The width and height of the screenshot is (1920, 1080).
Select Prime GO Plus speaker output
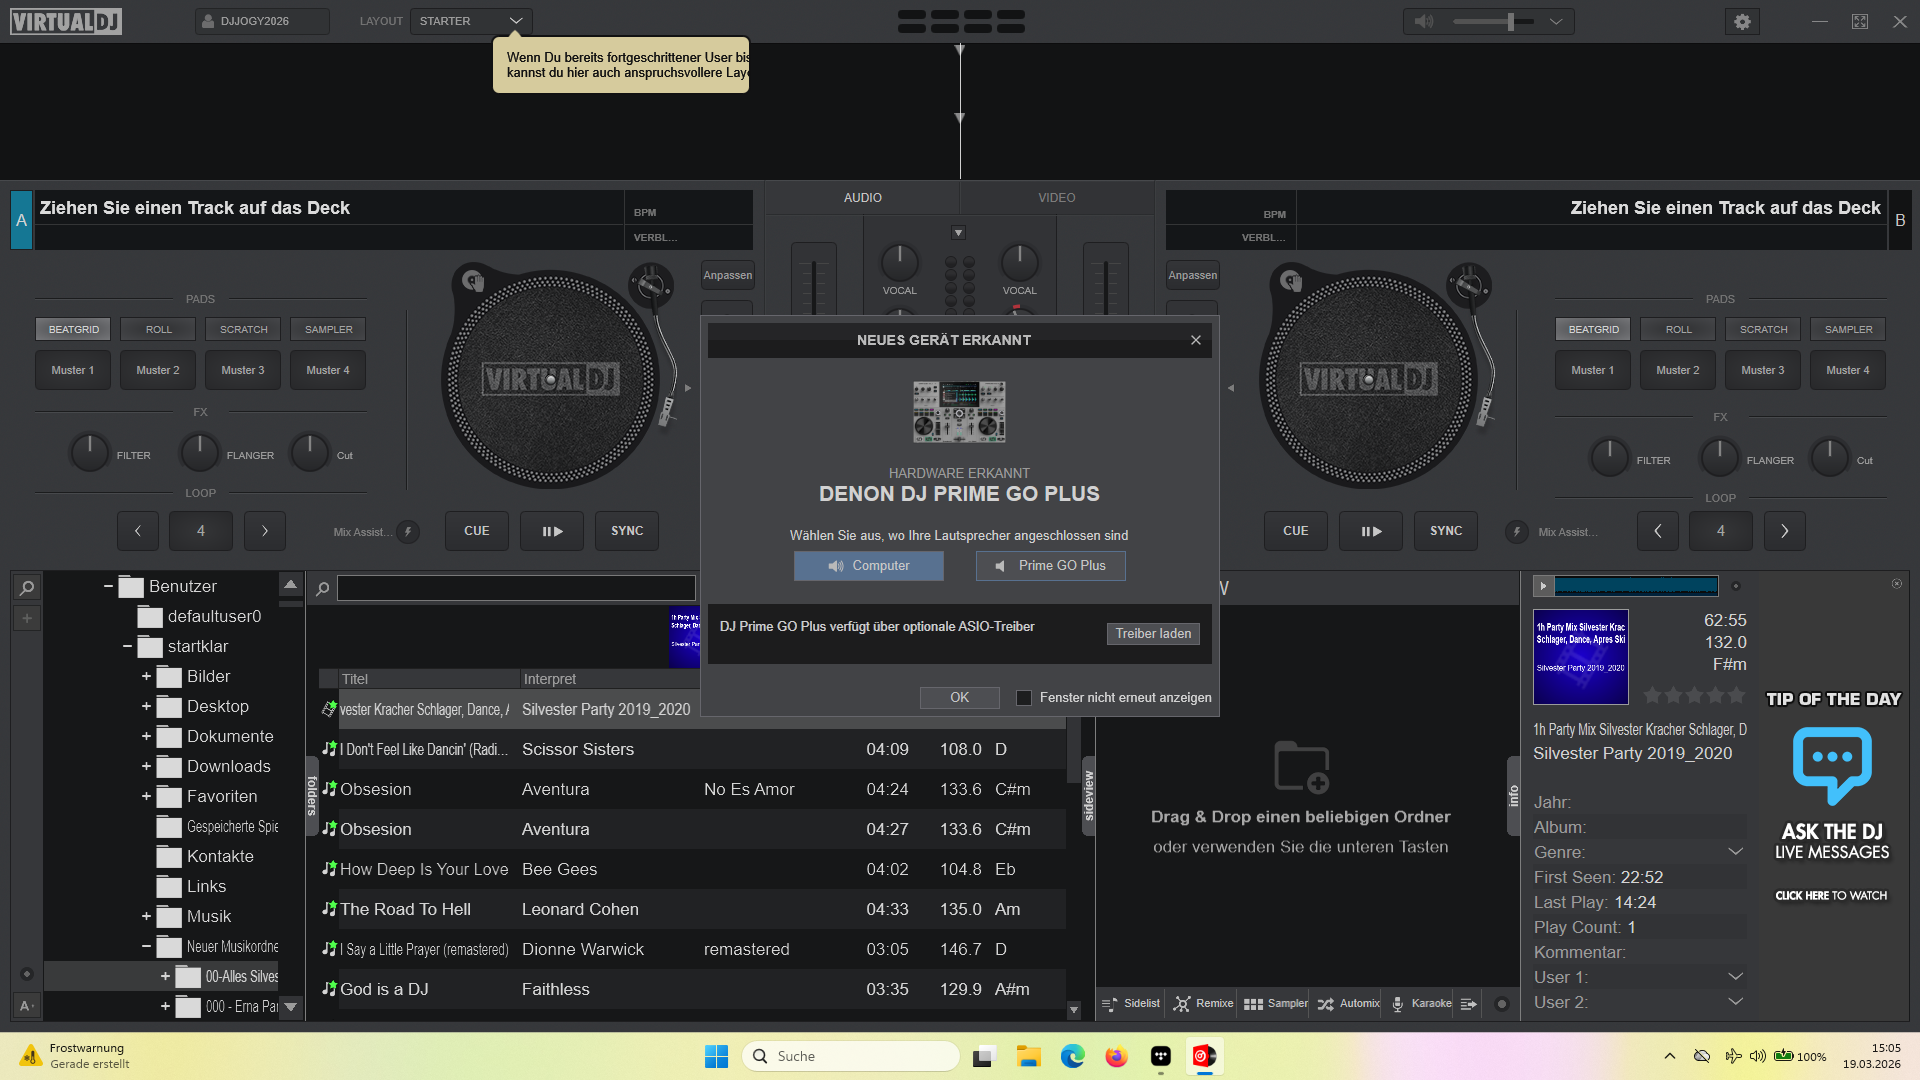pyautogui.click(x=1050, y=566)
